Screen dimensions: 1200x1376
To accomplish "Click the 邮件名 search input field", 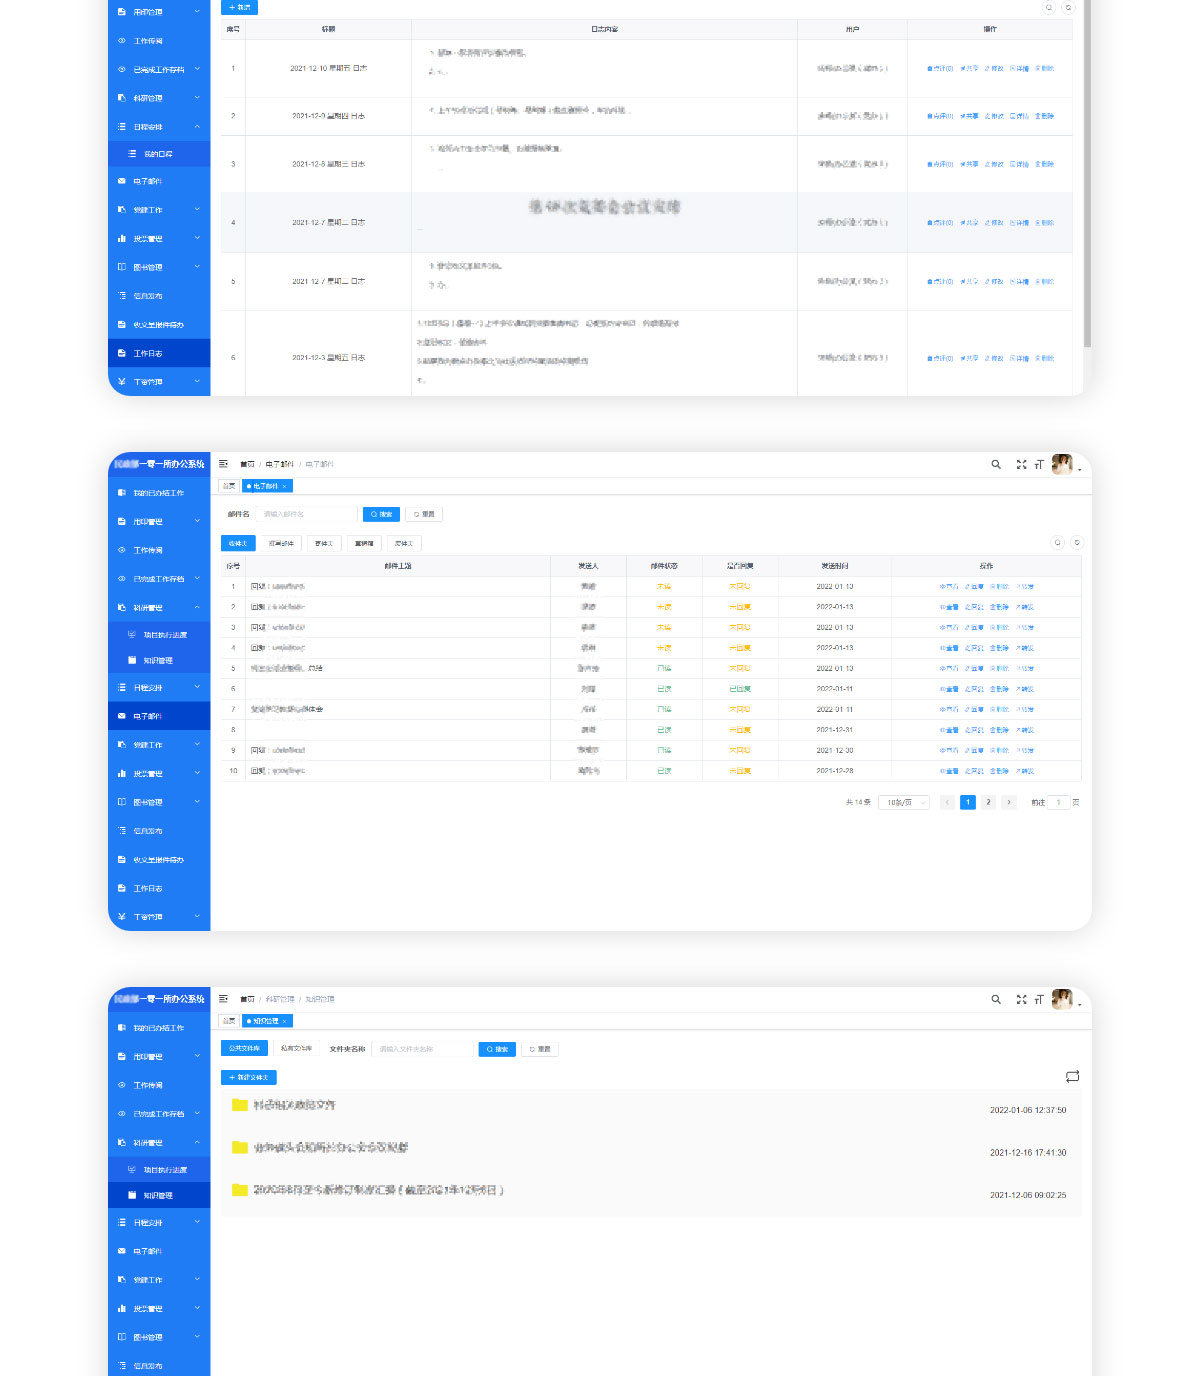I will (x=305, y=514).
